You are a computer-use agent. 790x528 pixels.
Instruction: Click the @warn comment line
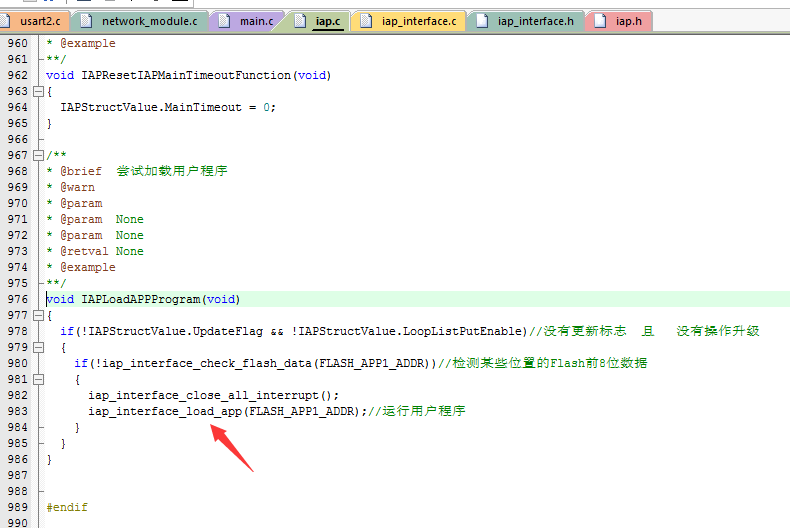71,187
